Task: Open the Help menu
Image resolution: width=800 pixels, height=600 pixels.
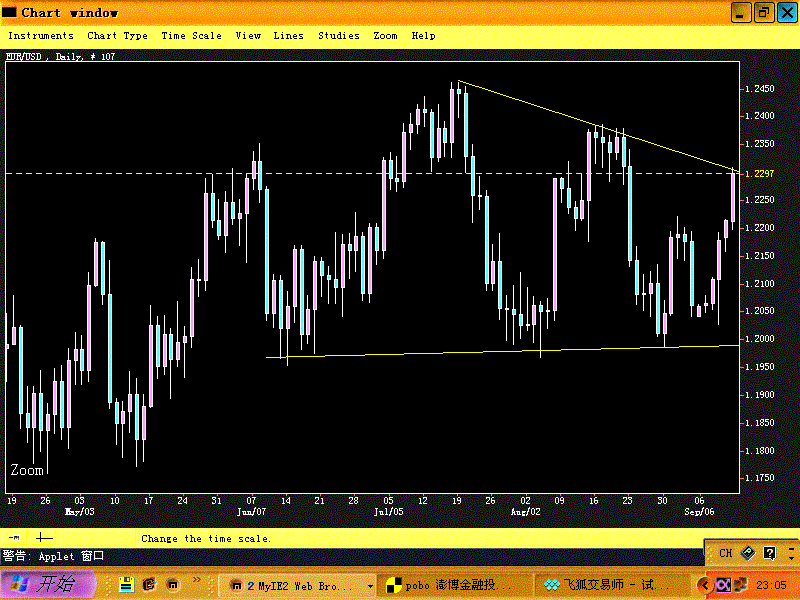Action: (x=423, y=35)
